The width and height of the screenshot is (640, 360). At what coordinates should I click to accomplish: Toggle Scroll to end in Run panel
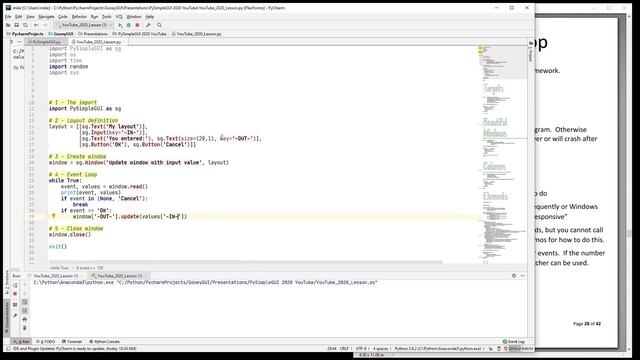click(24, 311)
